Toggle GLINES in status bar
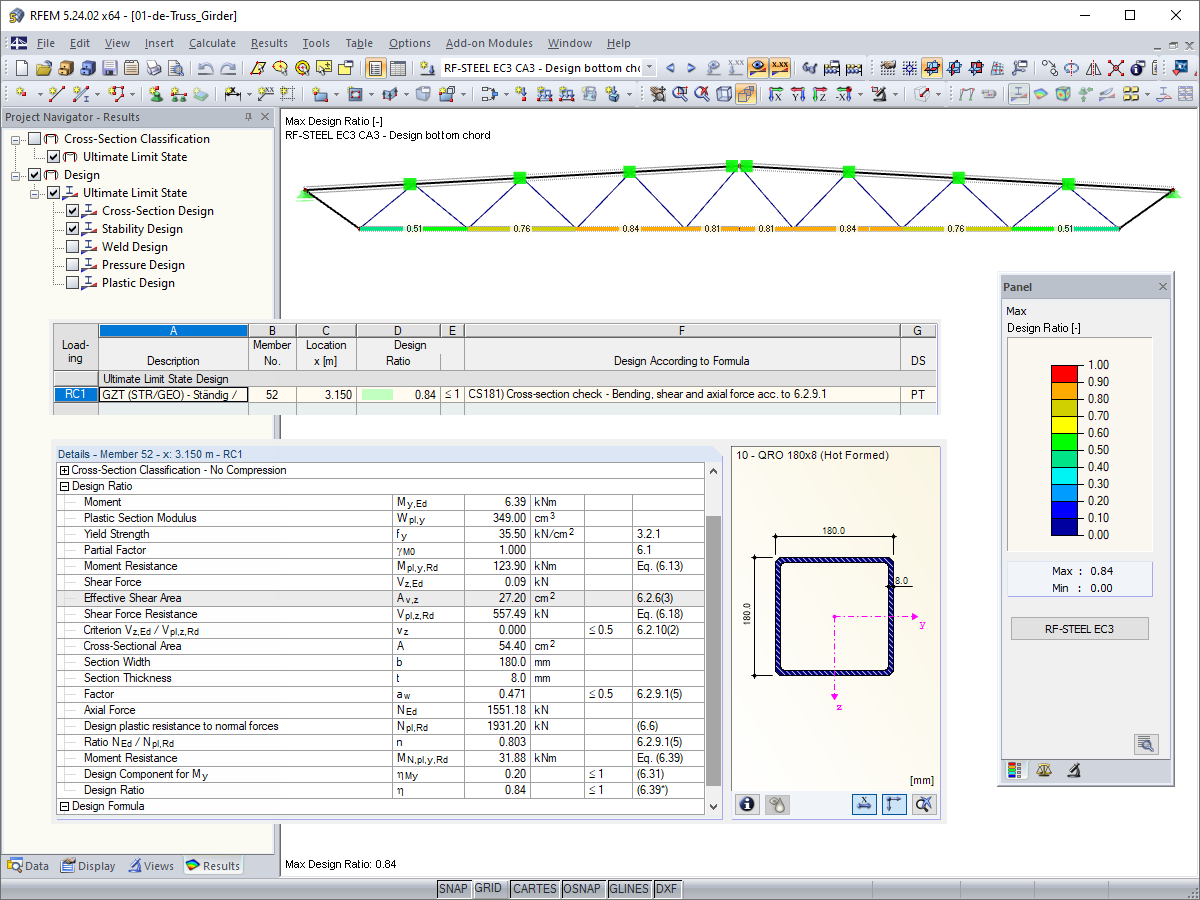The width and height of the screenshot is (1200, 900). click(x=629, y=889)
